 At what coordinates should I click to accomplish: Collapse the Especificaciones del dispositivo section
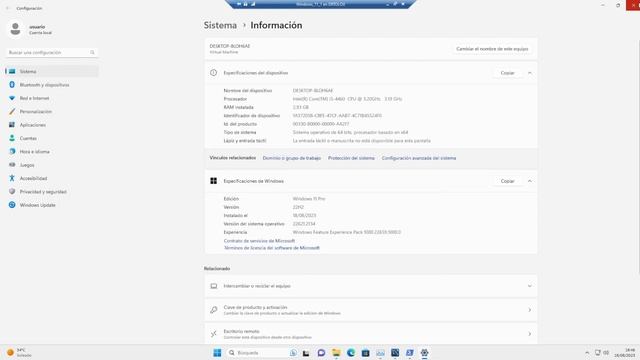pos(529,73)
